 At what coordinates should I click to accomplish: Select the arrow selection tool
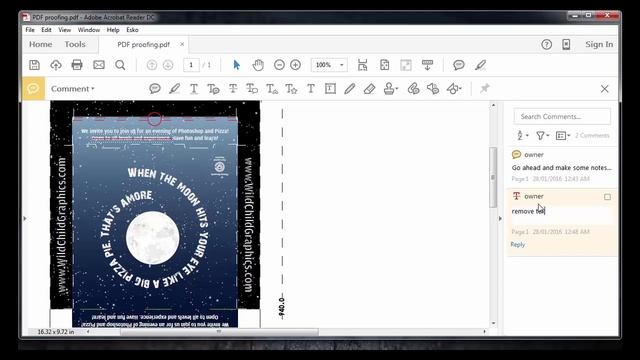236,65
